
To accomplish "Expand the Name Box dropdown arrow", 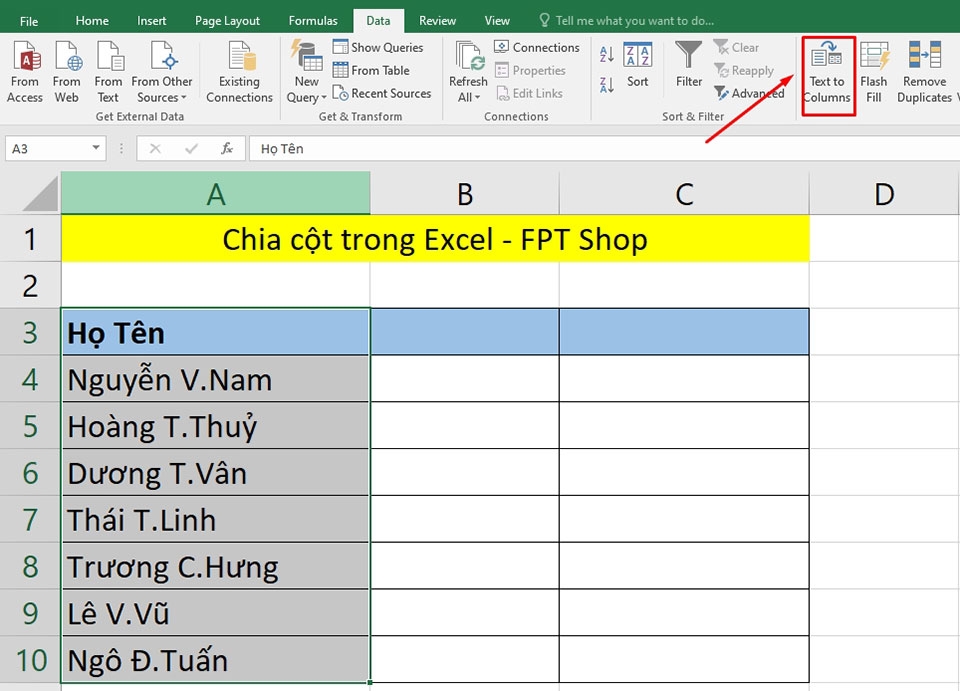I will tap(96, 148).
